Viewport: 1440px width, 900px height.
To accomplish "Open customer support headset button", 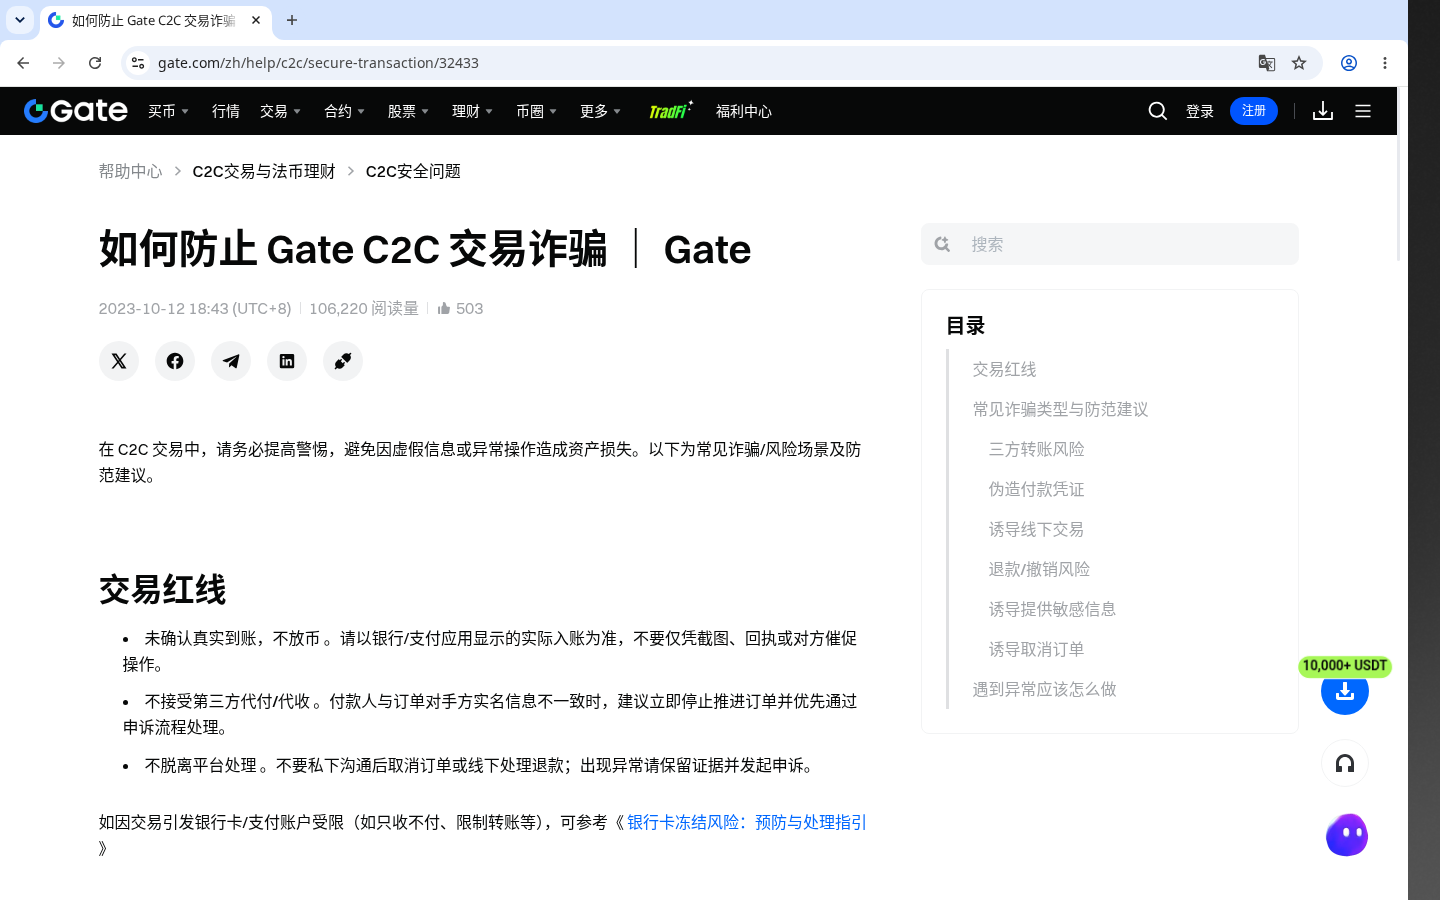I will pyautogui.click(x=1345, y=764).
